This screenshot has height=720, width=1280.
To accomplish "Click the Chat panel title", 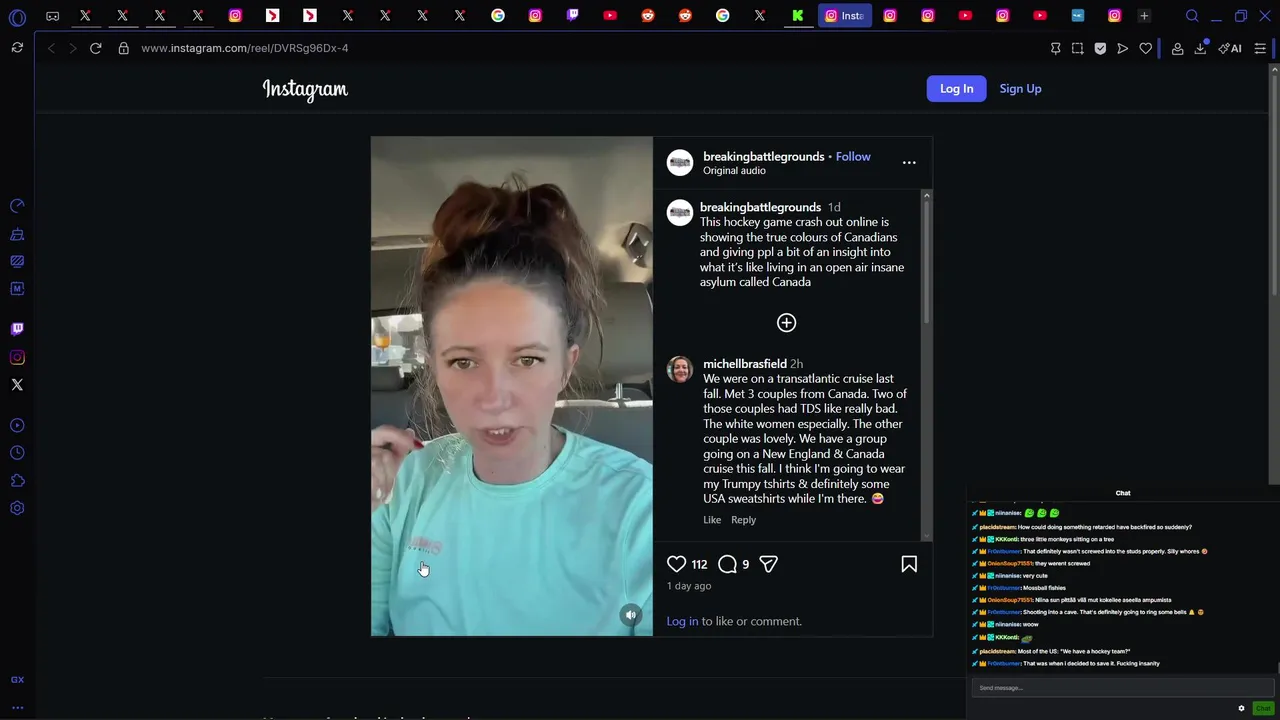I will pyautogui.click(x=1123, y=493).
